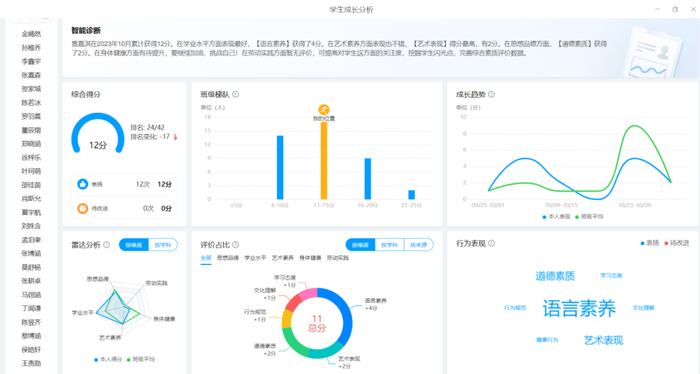700x374 pixels.
Task: Select student 陈若冰 in the list
Action: pyautogui.click(x=31, y=103)
